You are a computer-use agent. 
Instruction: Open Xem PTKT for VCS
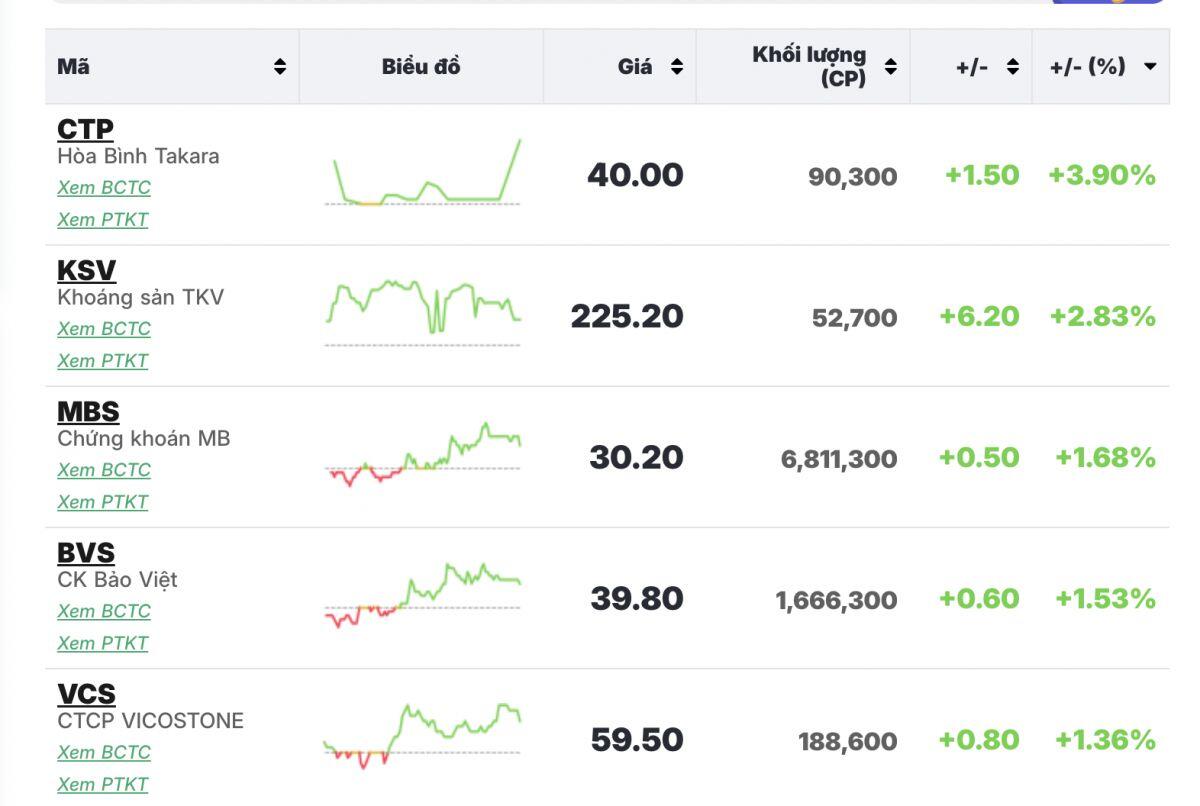pyautogui.click(x=103, y=784)
